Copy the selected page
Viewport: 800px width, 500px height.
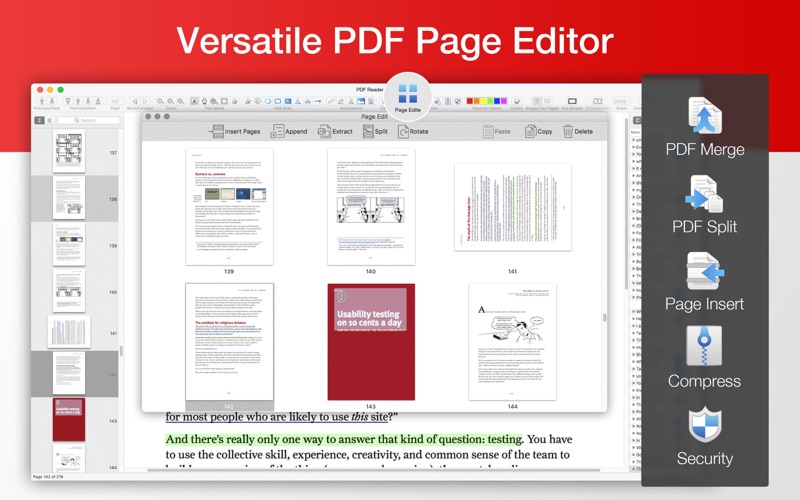[538, 131]
